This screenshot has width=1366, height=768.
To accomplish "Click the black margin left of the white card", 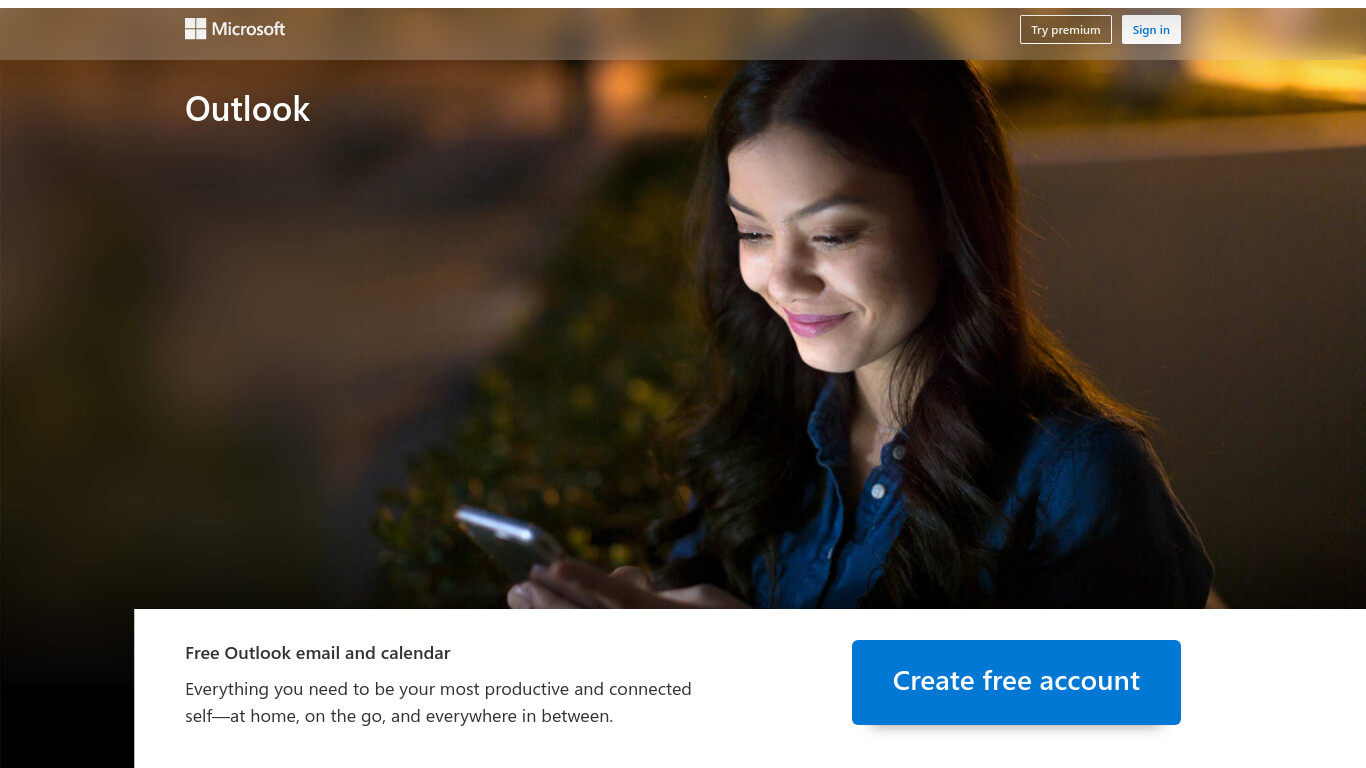I will (66, 690).
